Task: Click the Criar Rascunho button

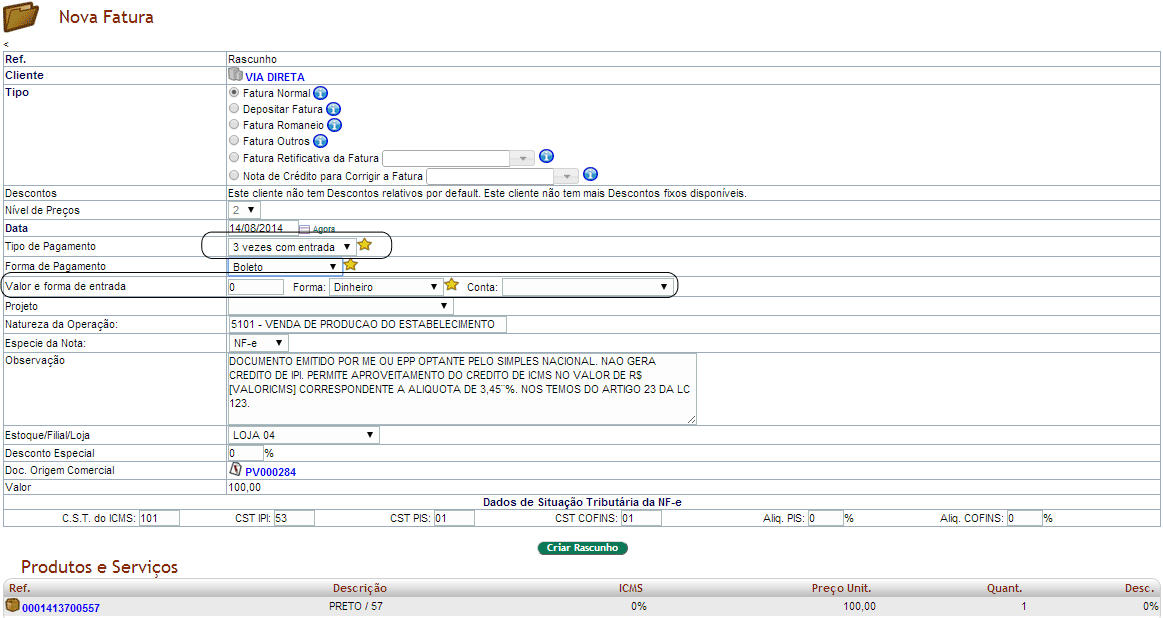Action: (x=583, y=548)
